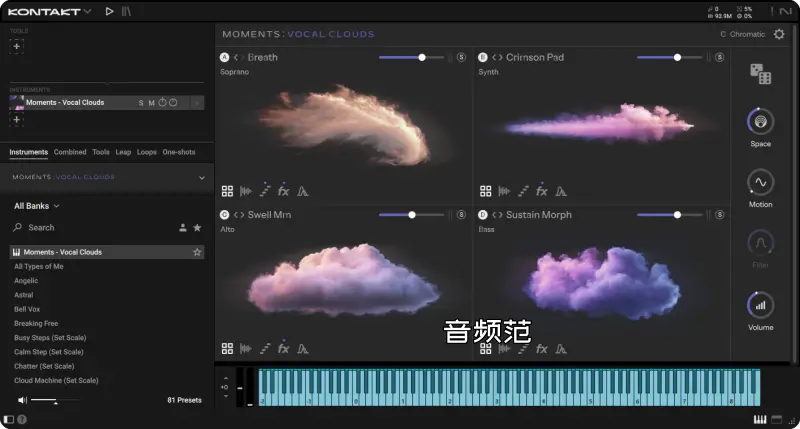Solo layer C Swell Mm
The image size is (800, 429).
[461, 215]
